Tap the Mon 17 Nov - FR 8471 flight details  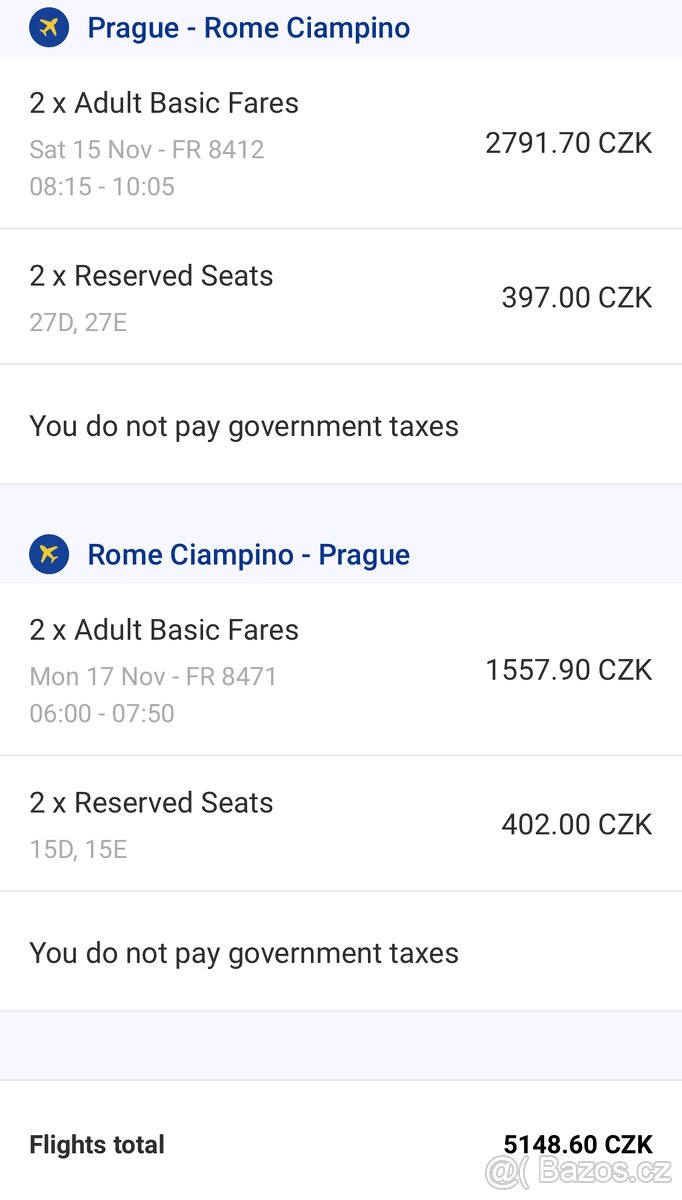coord(153,676)
